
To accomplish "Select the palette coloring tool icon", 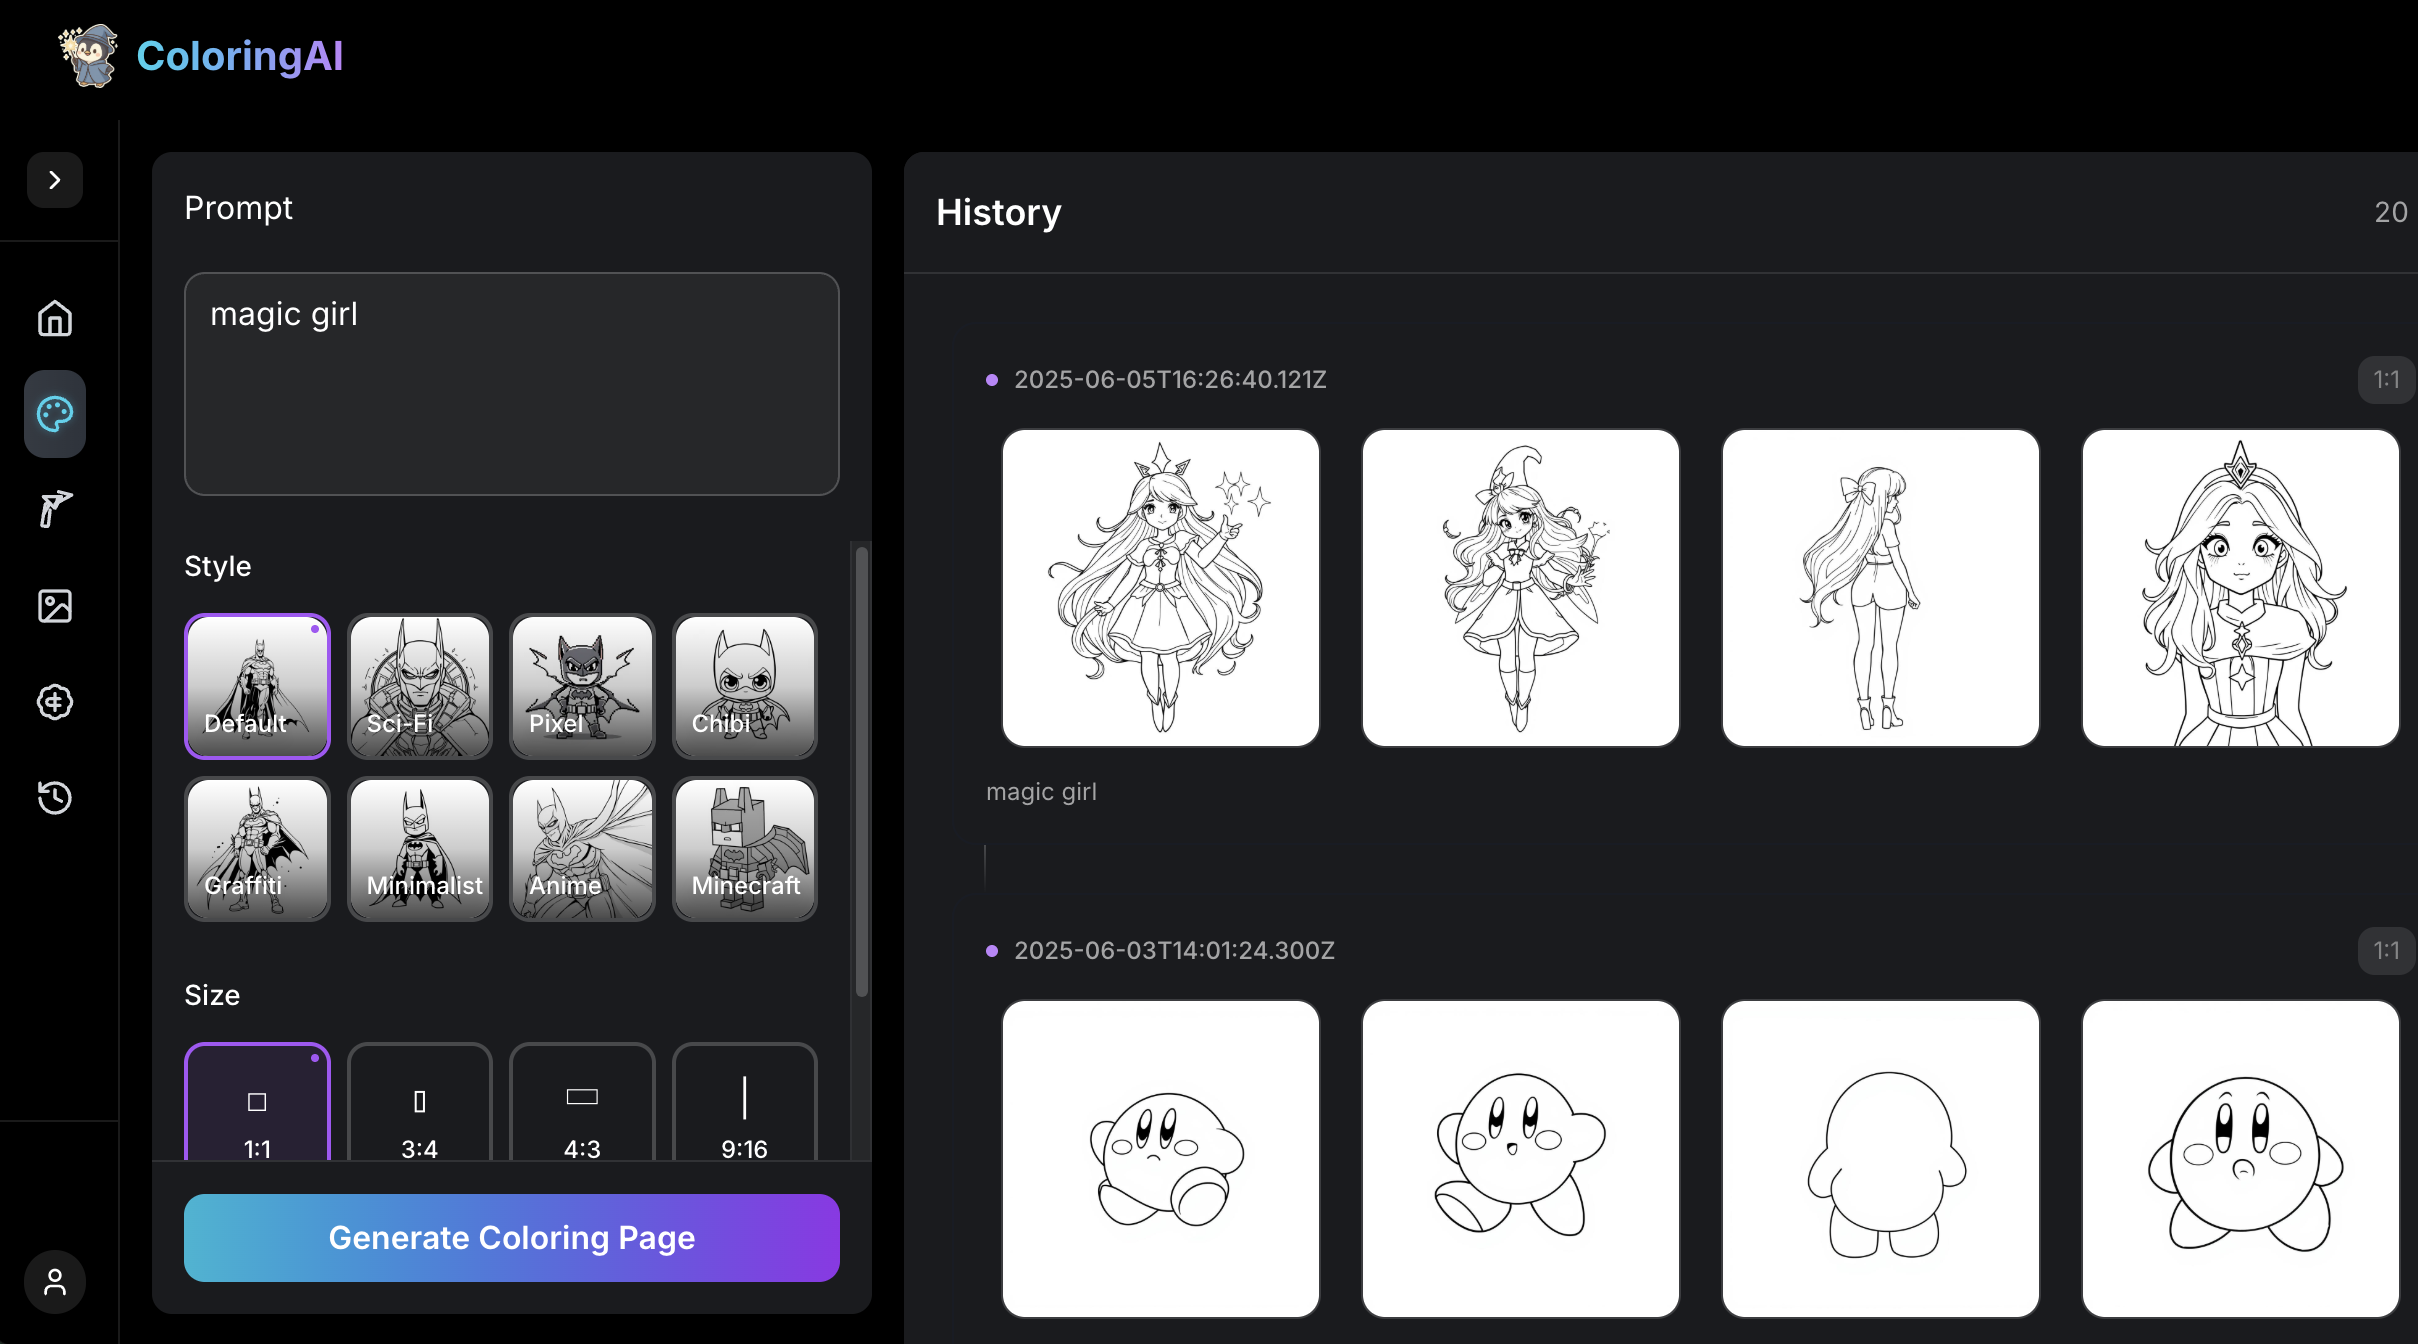I will pos(55,414).
